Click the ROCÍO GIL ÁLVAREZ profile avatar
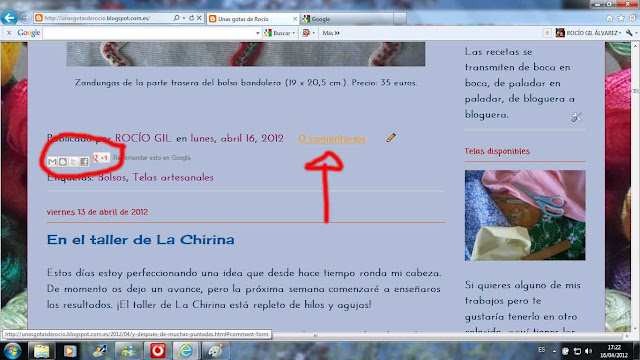This screenshot has height=360, width=640. pos(560,33)
